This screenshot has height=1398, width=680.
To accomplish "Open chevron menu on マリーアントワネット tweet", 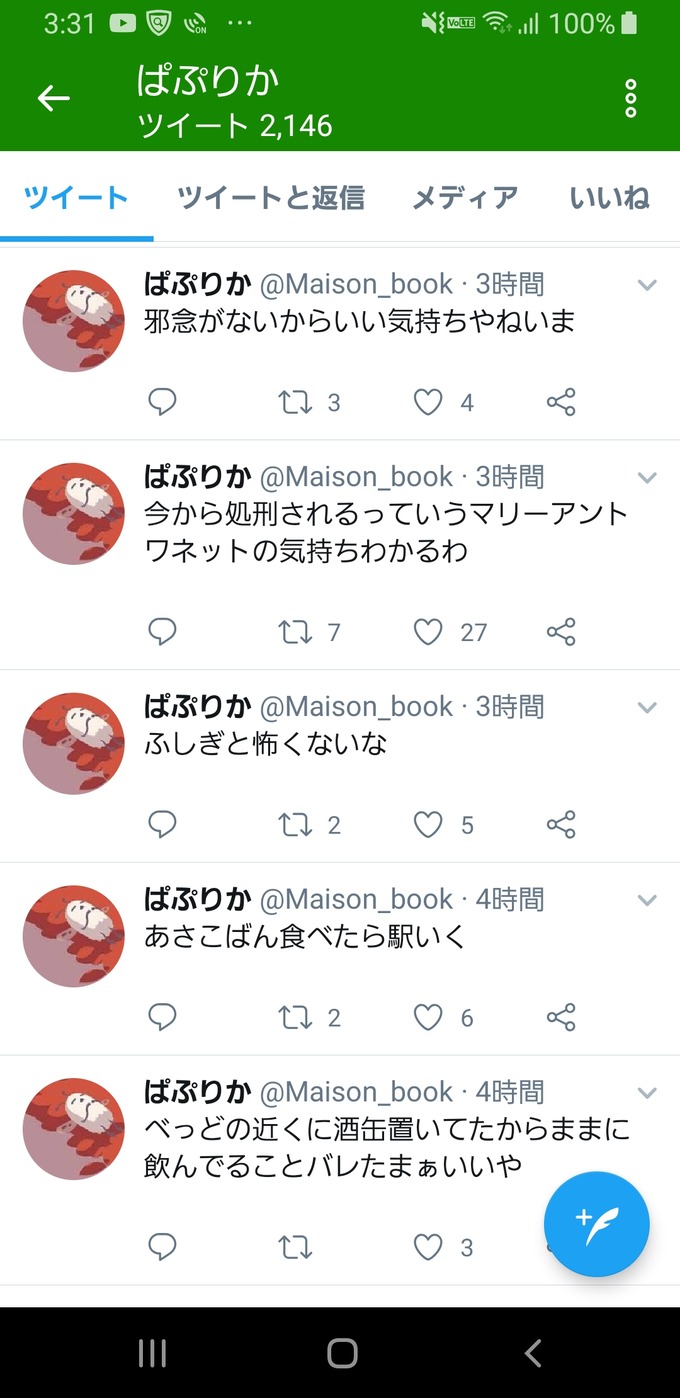I will 647,477.
